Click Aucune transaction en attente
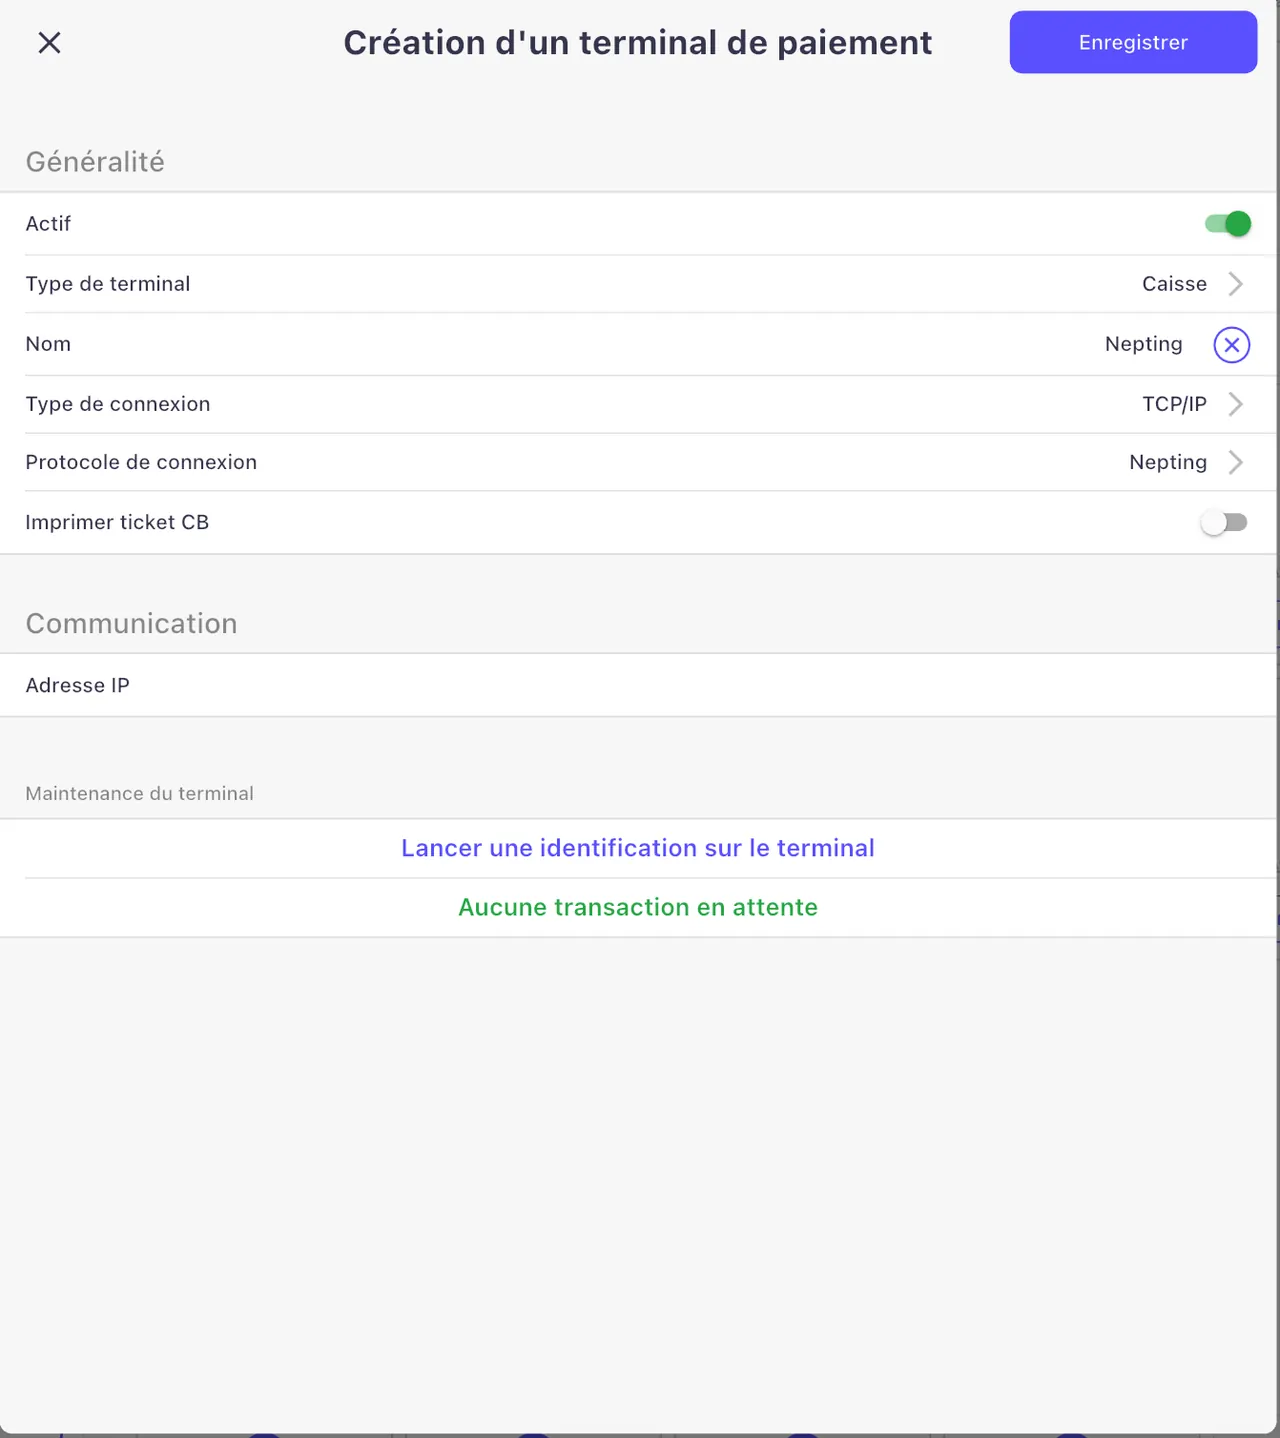This screenshot has width=1280, height=1438. tap(638, 907)
